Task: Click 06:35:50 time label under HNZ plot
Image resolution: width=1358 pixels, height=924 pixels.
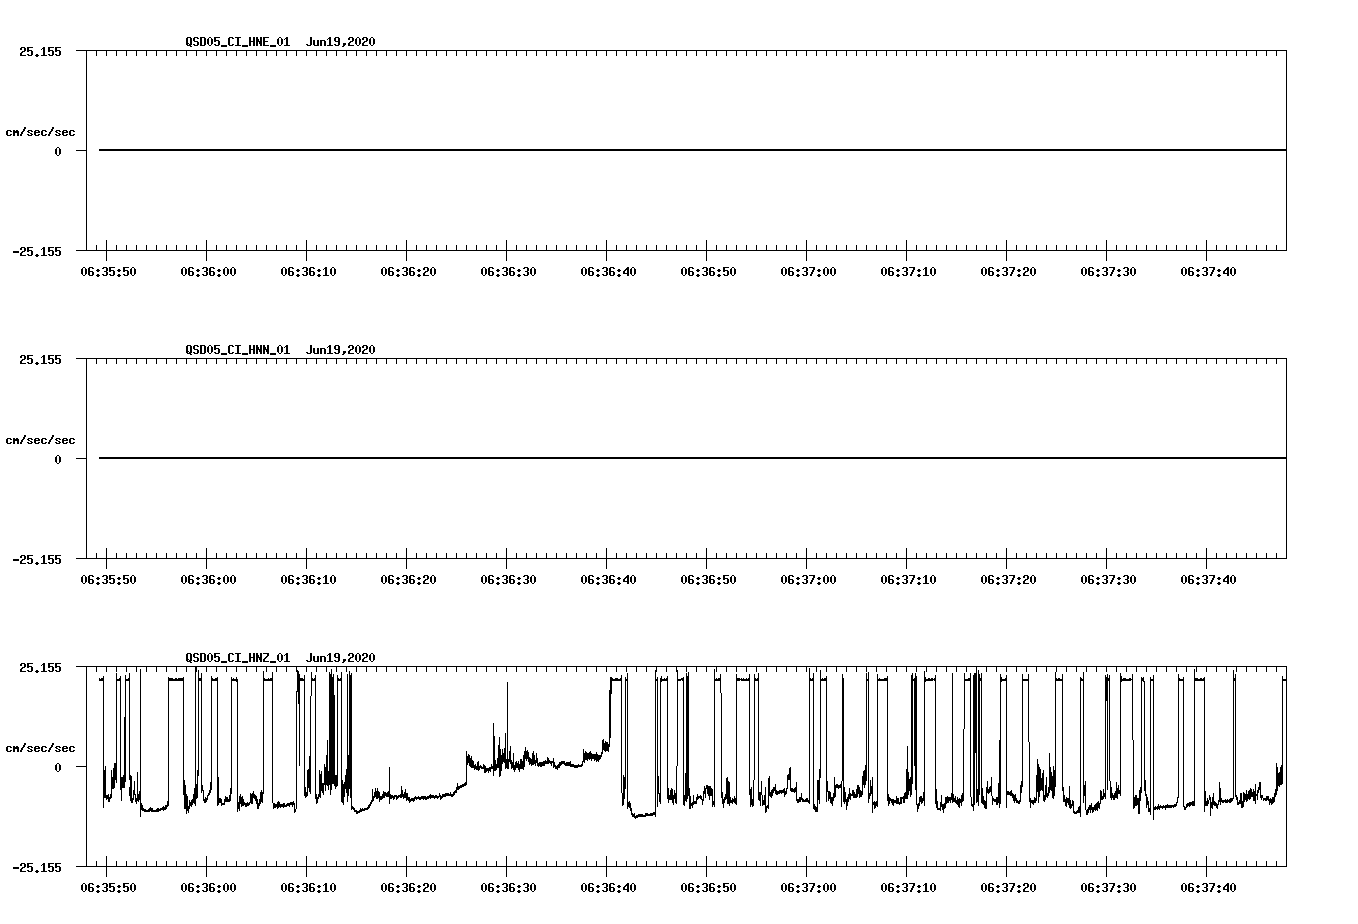Action: [108, 888]
